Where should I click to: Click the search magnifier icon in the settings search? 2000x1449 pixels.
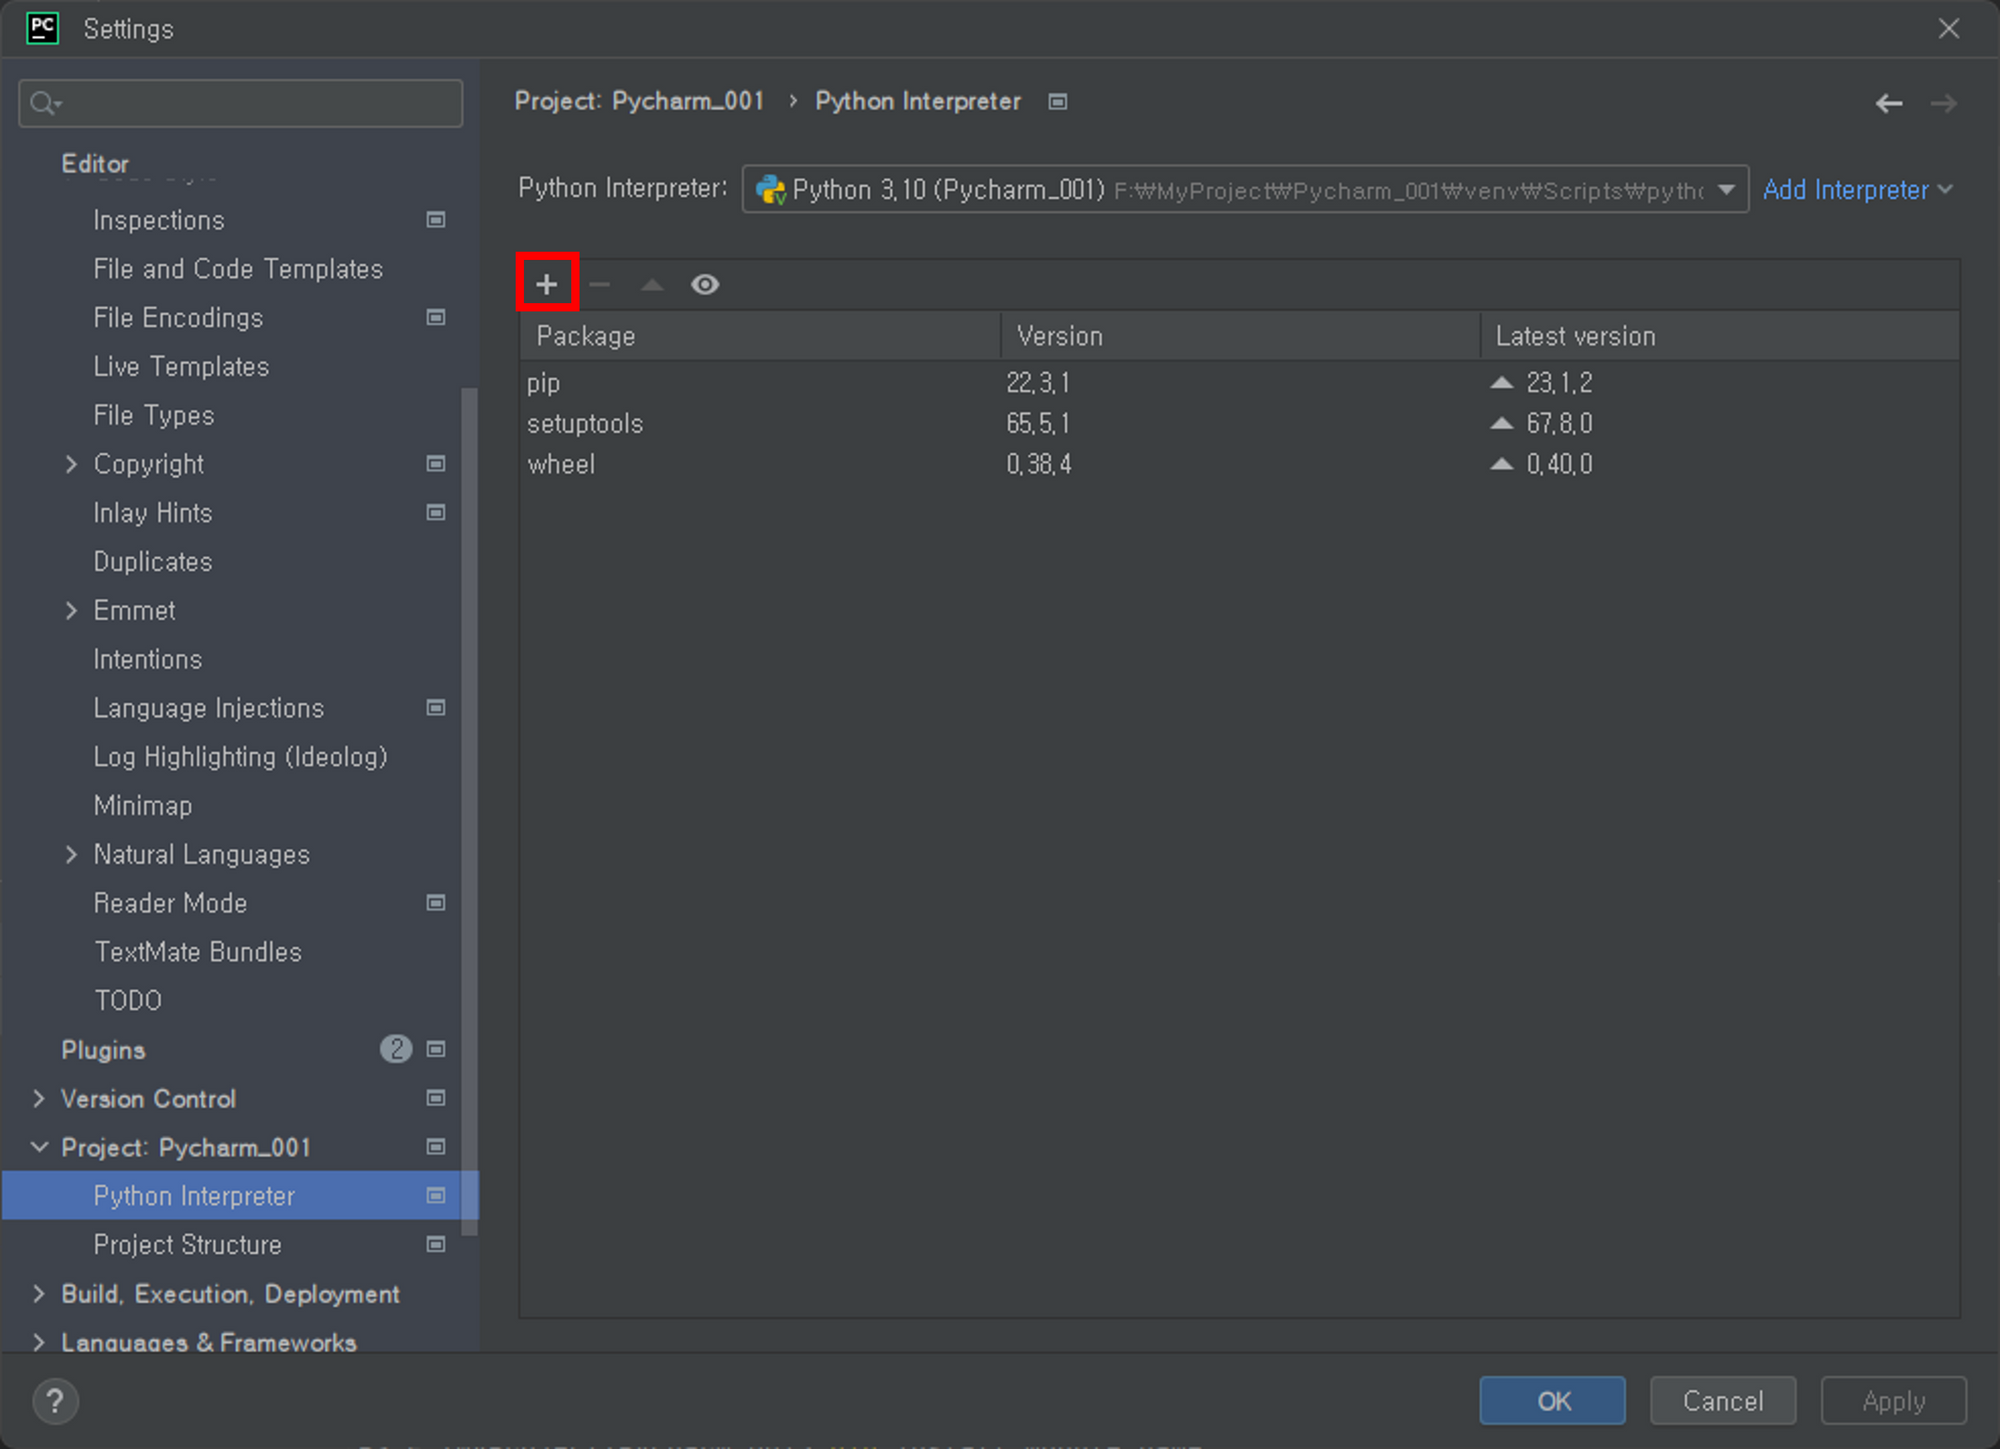(x=44, y=103)
